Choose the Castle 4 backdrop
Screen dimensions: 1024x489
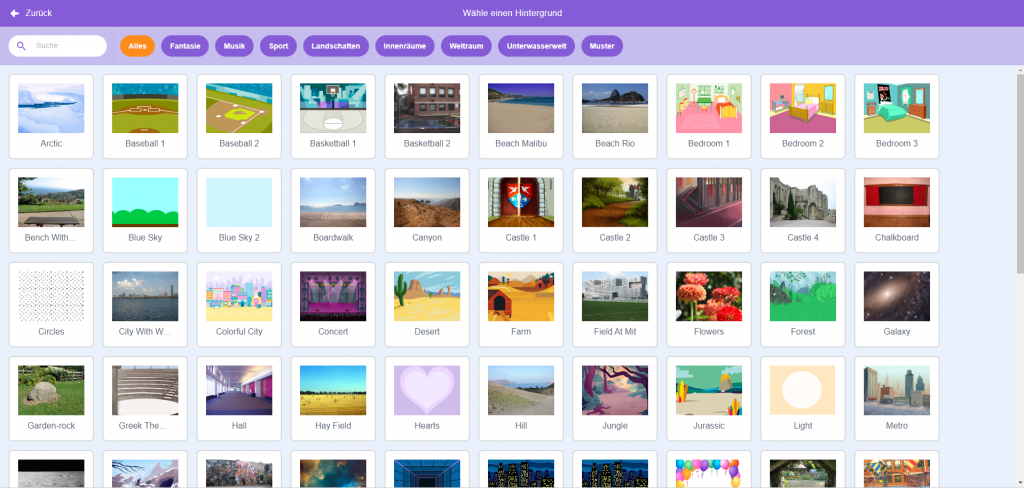tap(803, 210)
